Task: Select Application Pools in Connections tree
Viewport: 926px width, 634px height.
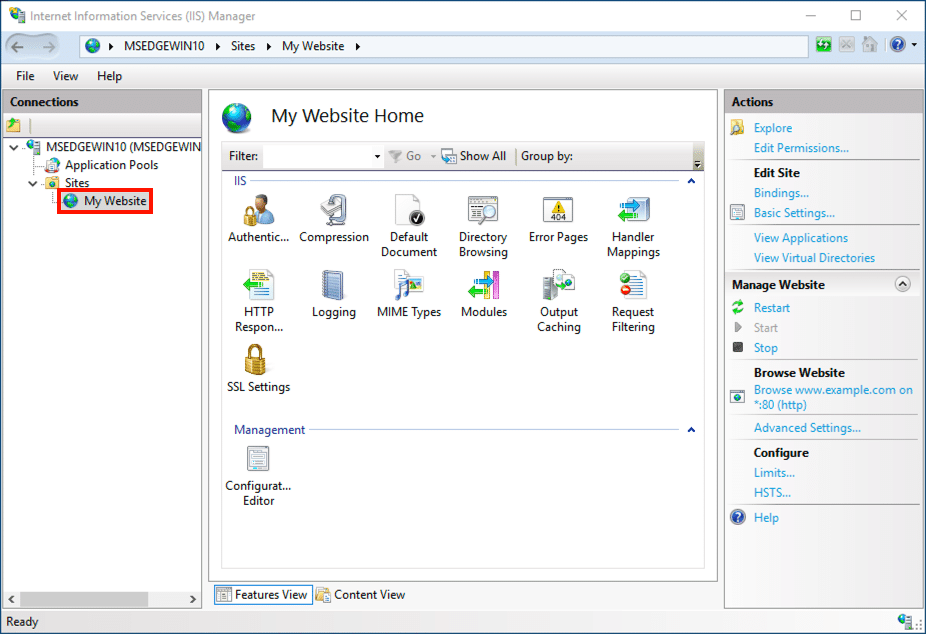Action: [x=111, y=165]
